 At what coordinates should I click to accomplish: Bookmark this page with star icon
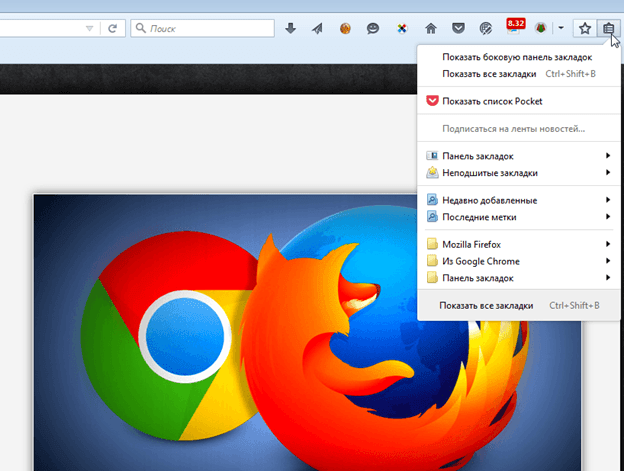pyautogui.click(x=585, y=28)
